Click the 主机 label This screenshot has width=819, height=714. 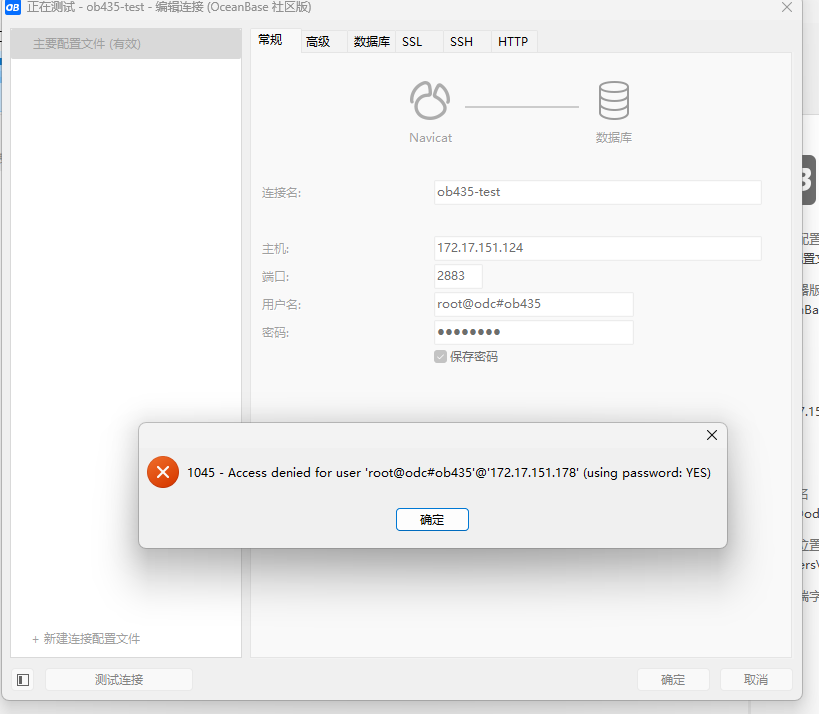(275, 249)
